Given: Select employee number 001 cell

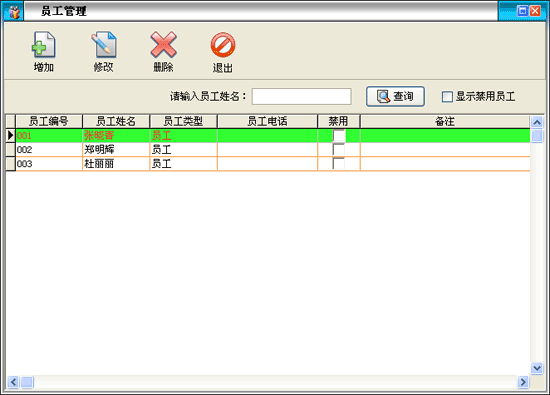Looking at the screenshot, I should click(x=49, y=136).
